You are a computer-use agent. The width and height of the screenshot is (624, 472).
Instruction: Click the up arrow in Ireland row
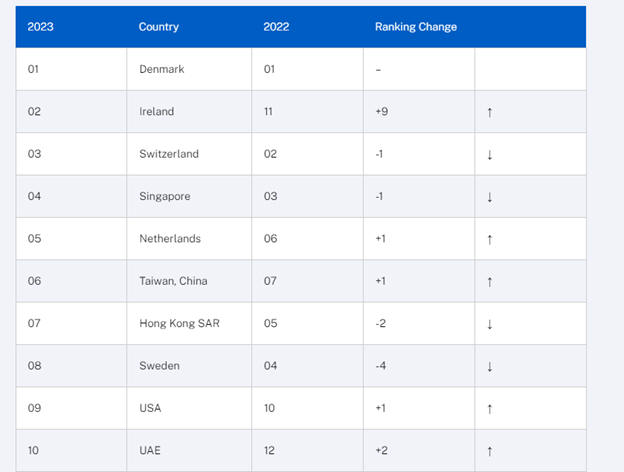489,112
